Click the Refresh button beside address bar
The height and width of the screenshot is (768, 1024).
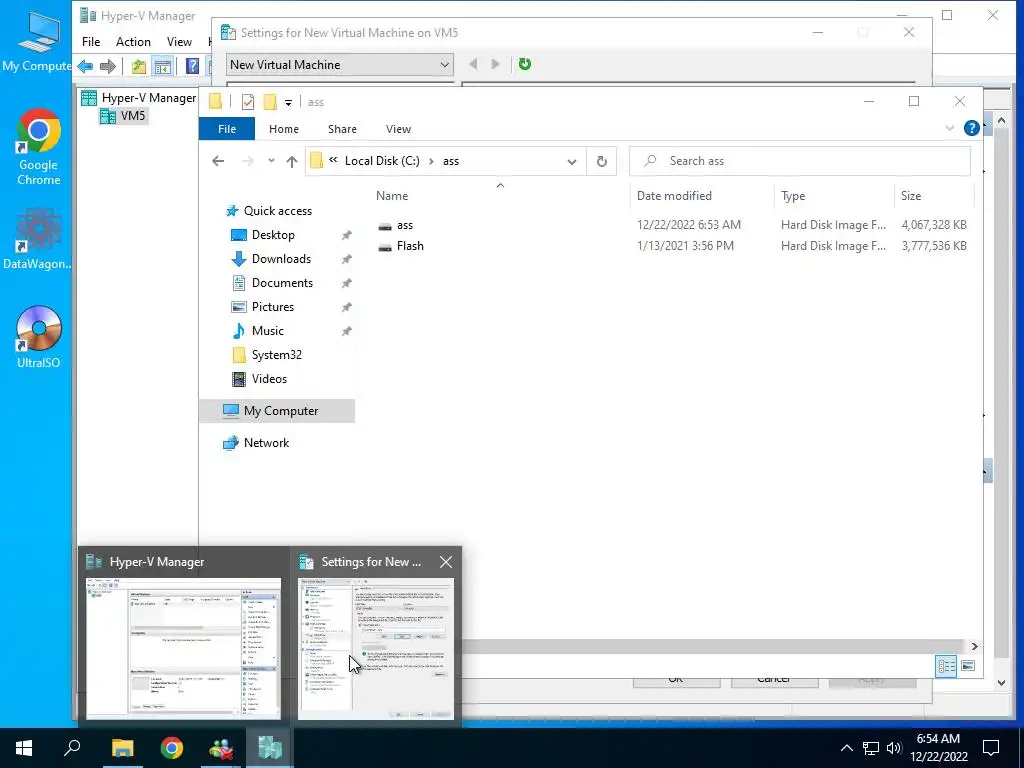click(601, 161)
